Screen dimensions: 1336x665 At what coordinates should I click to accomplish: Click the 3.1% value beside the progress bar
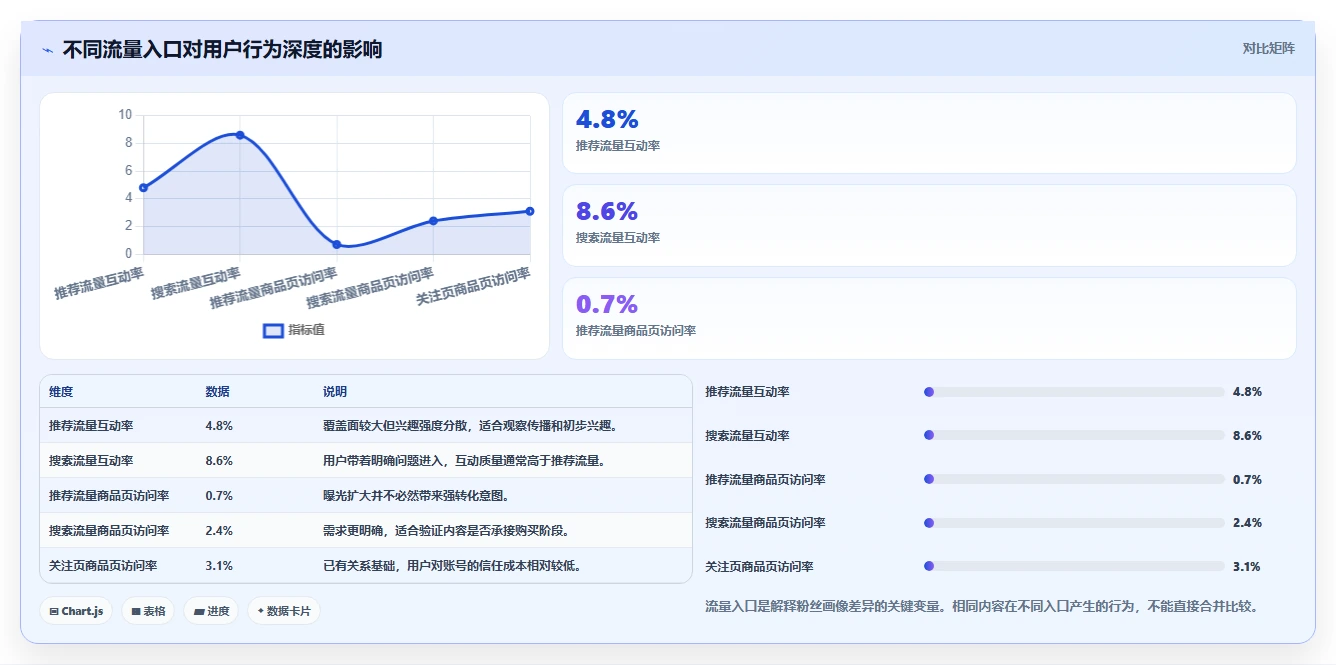[1247, 567]
